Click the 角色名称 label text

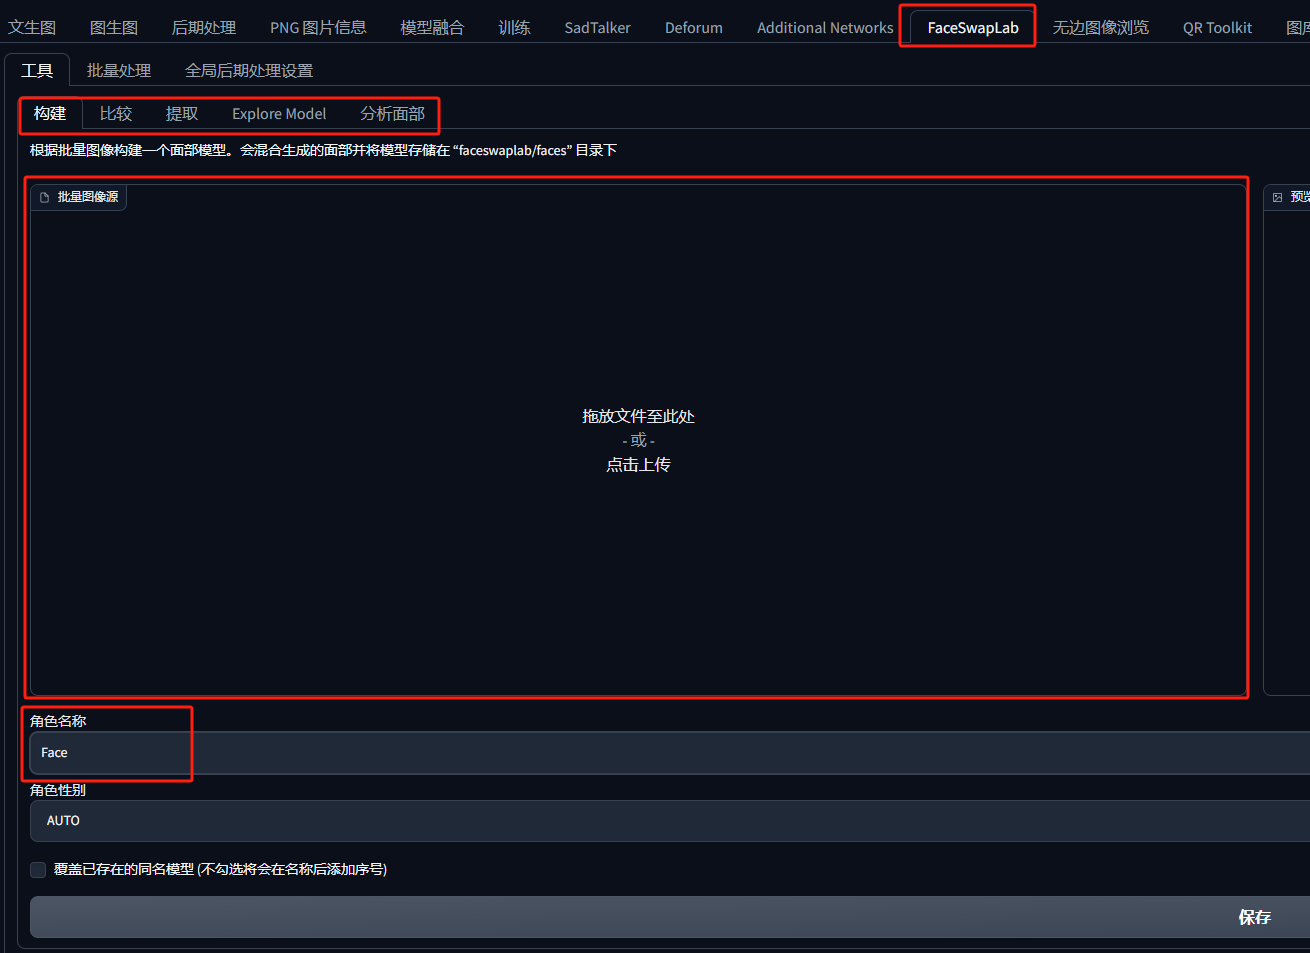[58, 721]
